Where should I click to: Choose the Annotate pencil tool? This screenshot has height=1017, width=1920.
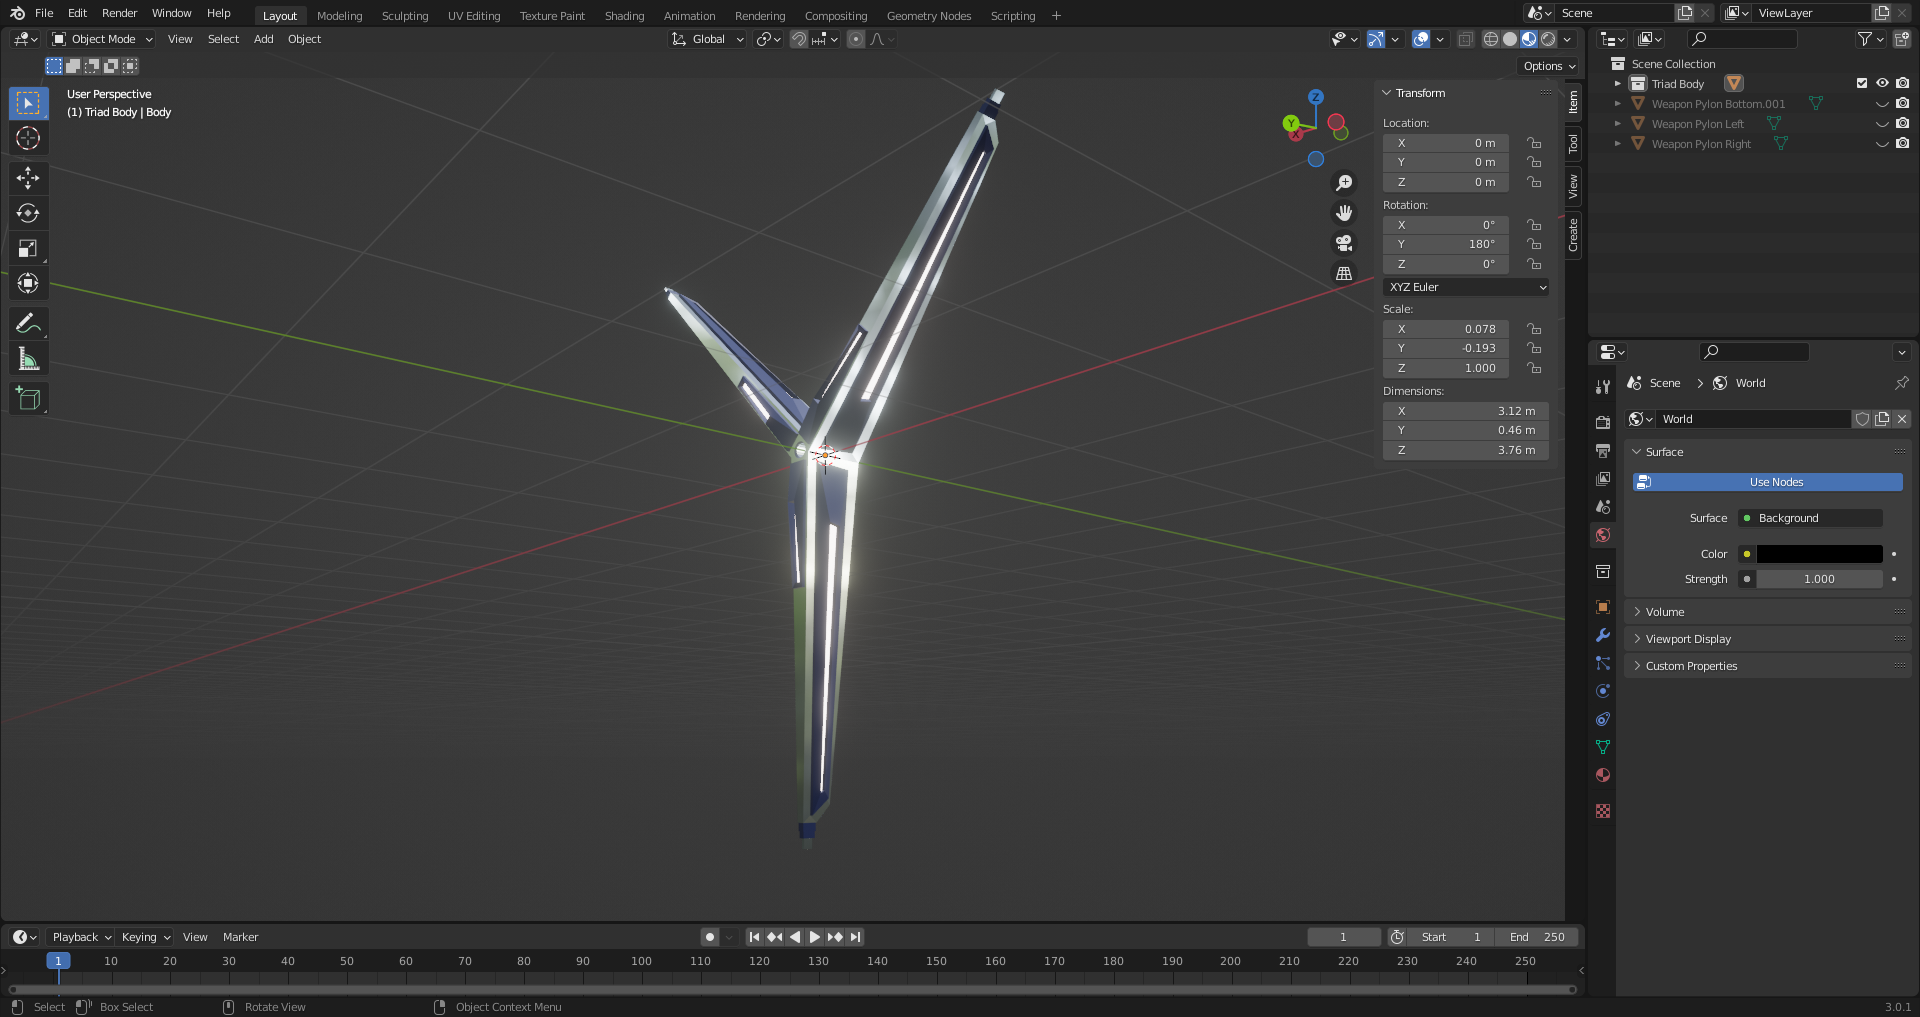pyautogui.click(x=28, y=323)
